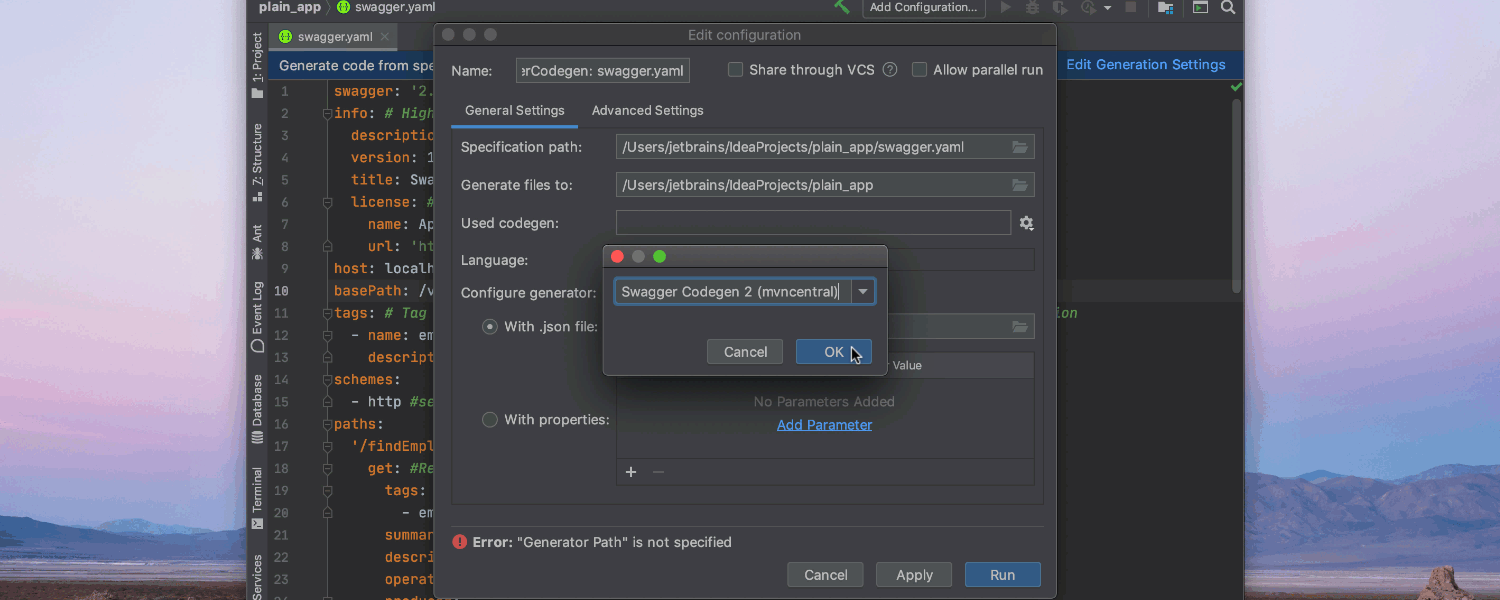Browse for .json file folder icon
This screenshot has width=1500, height=600.
[1020, 327]
